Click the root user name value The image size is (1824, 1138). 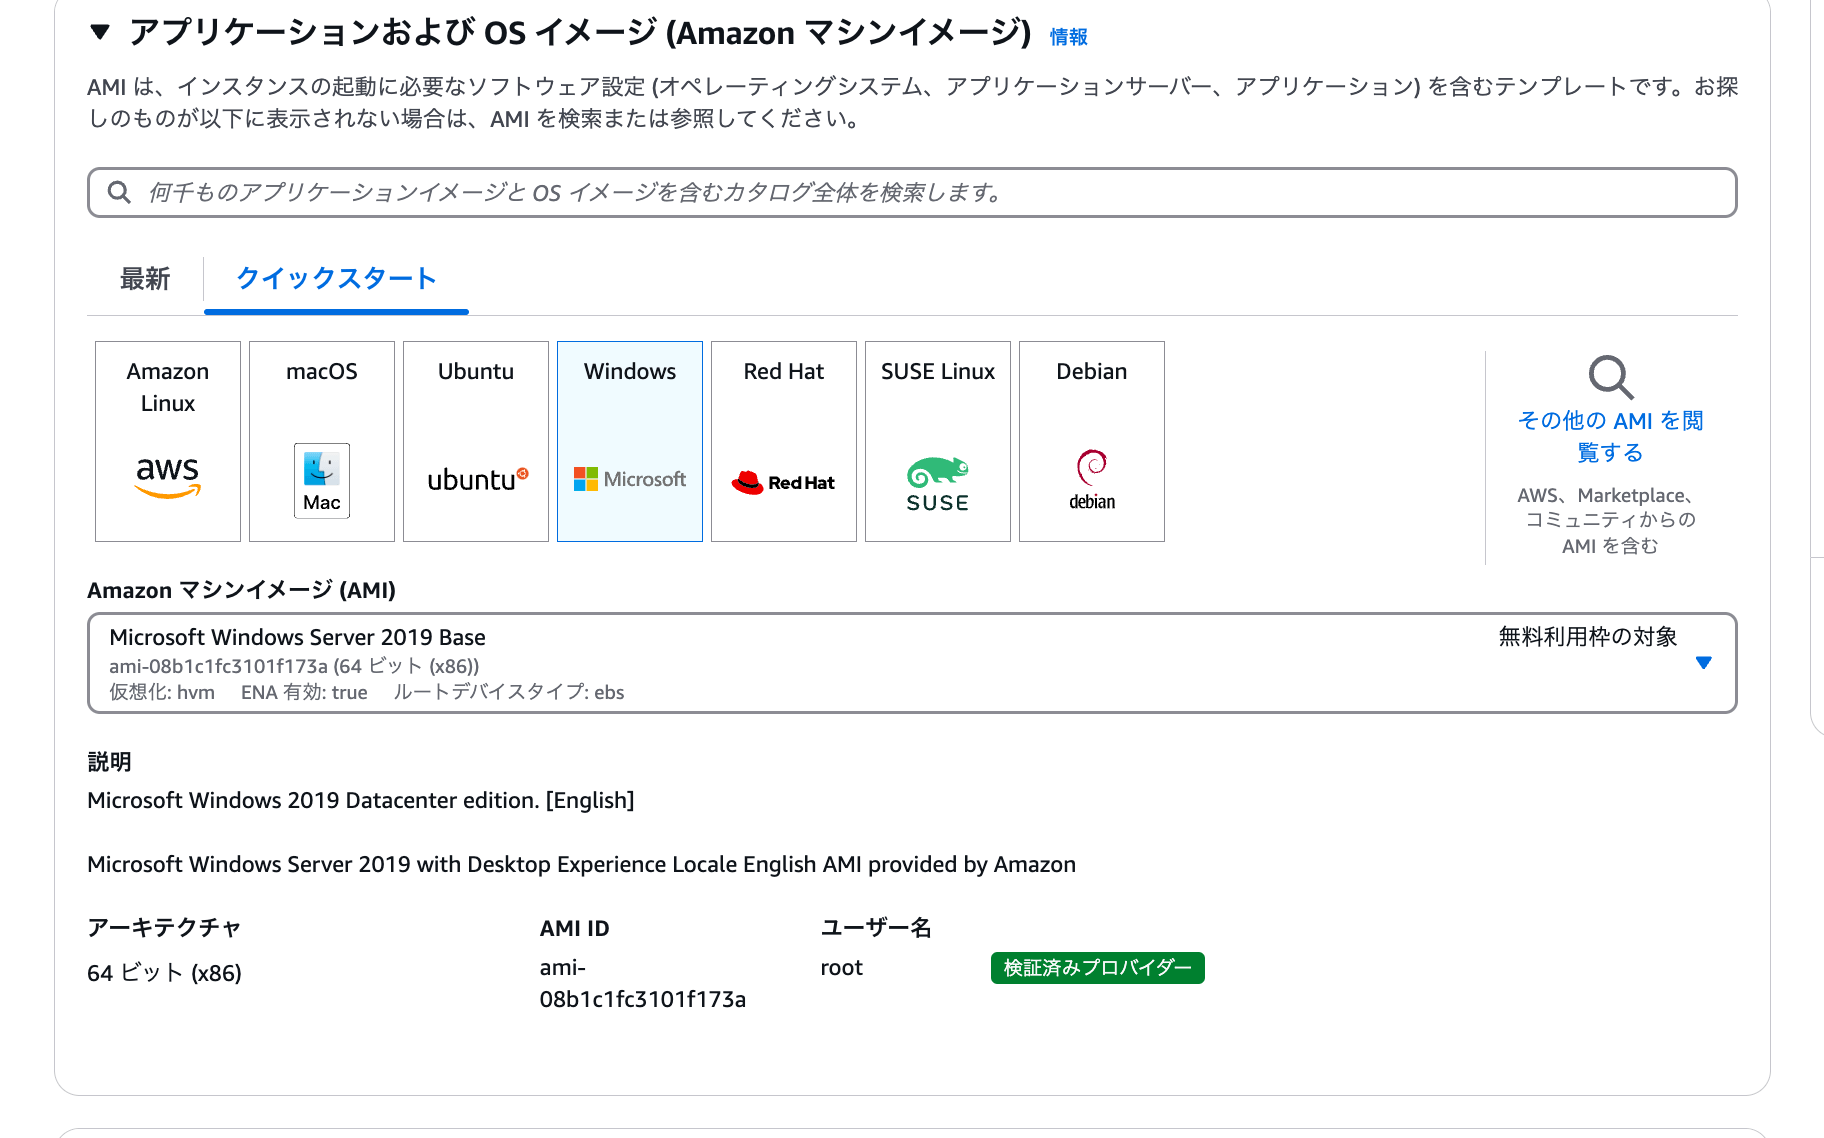coord(842,968)
